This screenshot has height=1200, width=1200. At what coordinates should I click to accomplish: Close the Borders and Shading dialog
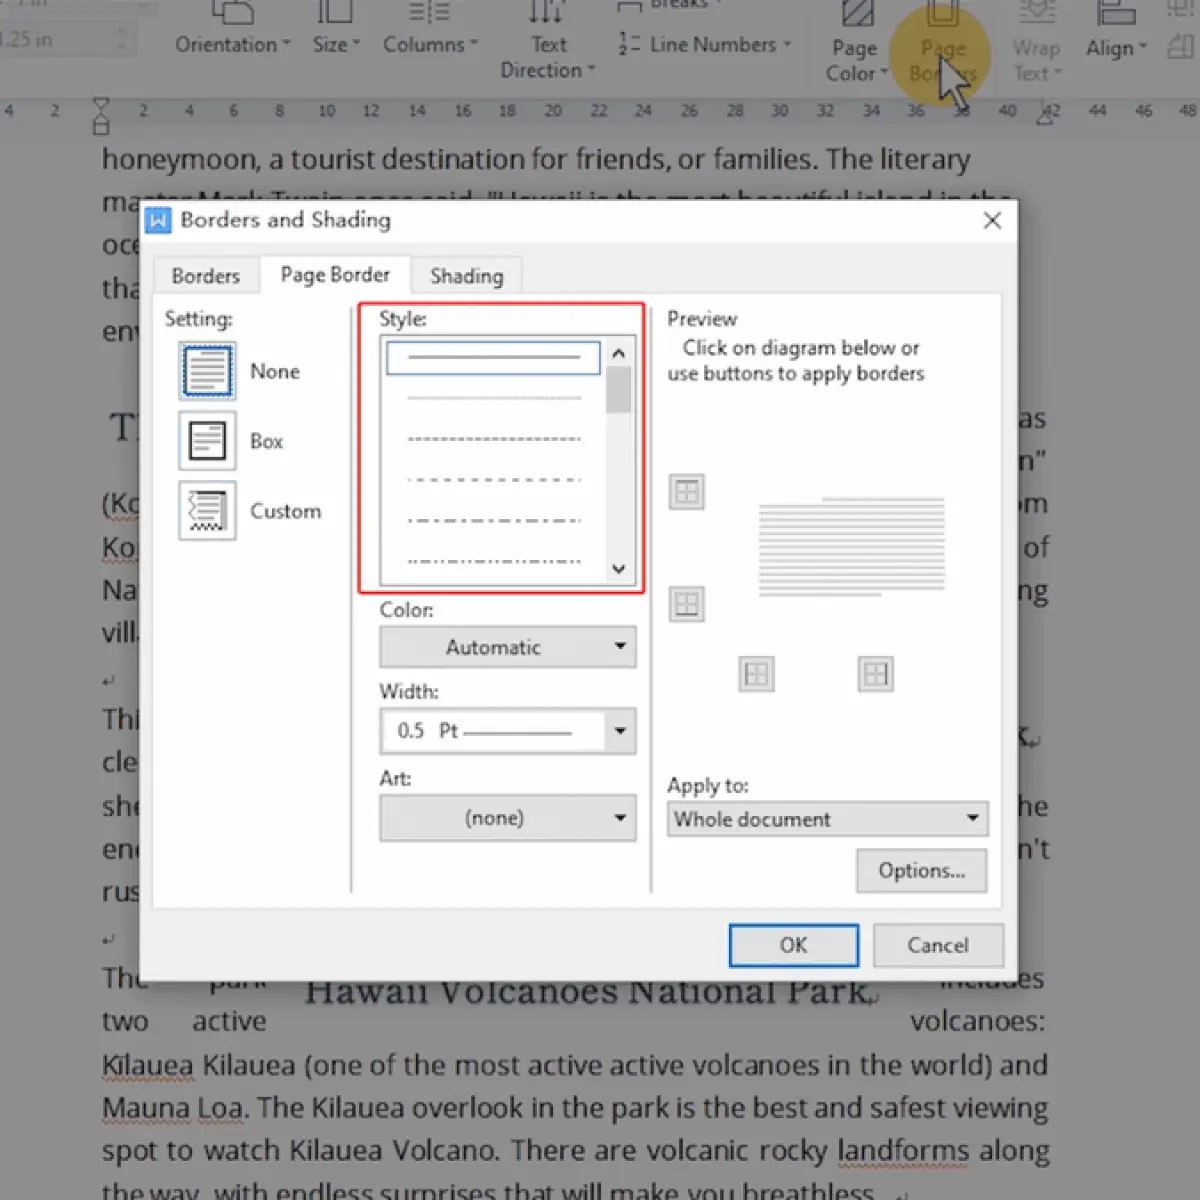click(x=992, y=220)
